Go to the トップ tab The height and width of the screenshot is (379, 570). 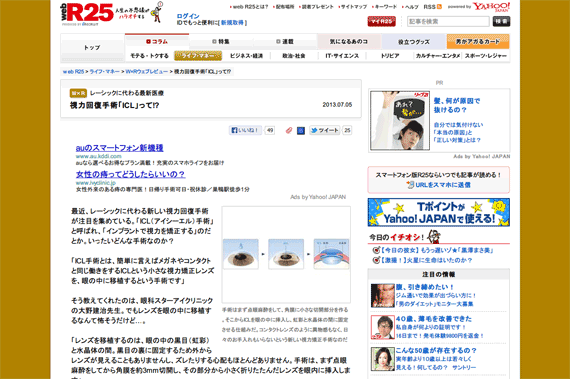[x=92, y=48]
